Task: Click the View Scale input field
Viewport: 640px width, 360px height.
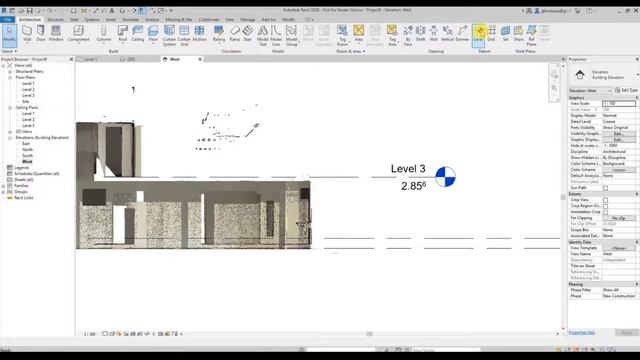Action: 619,104
